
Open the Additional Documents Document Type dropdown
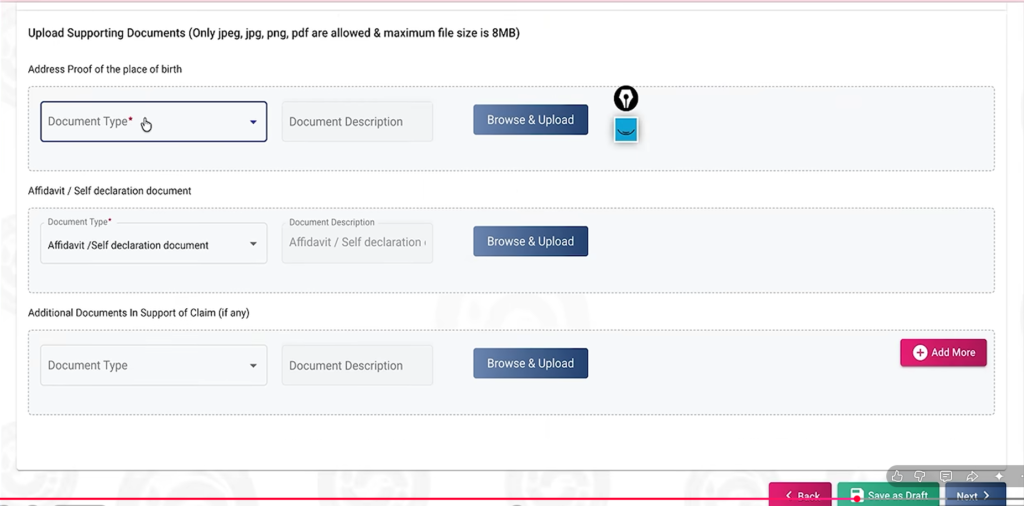click(x=153, y=365)
